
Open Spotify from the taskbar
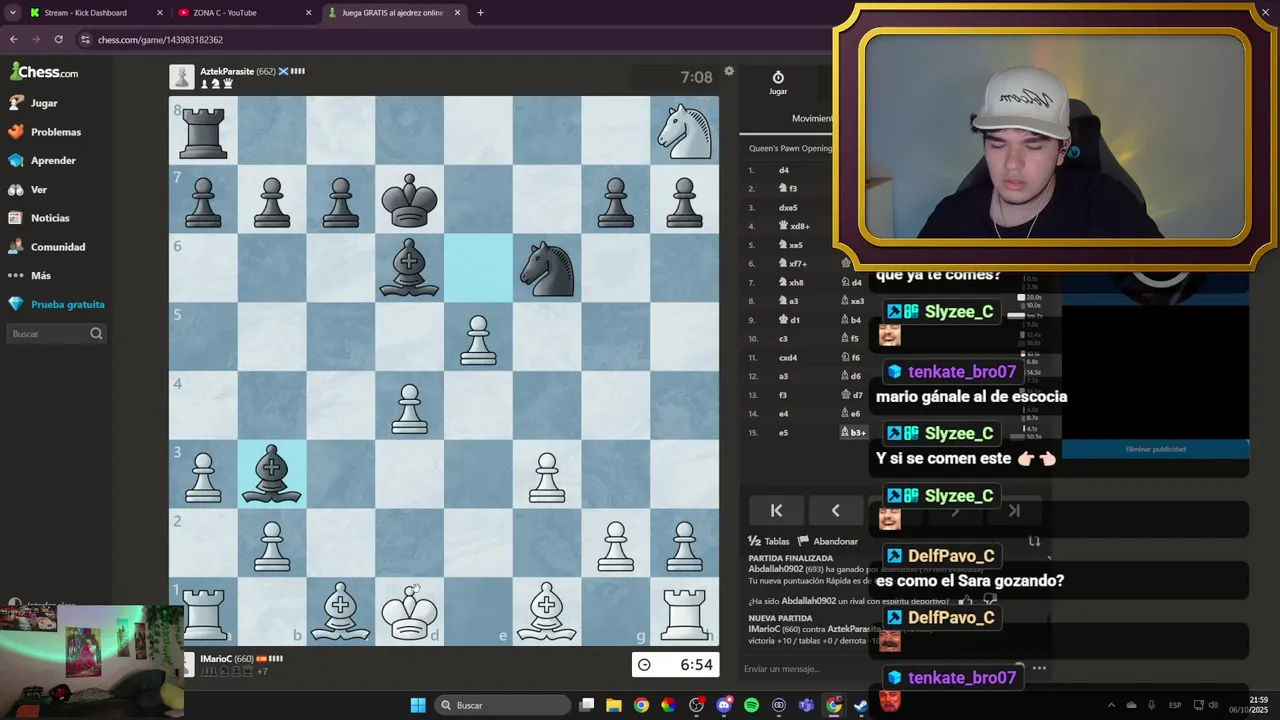751,705
